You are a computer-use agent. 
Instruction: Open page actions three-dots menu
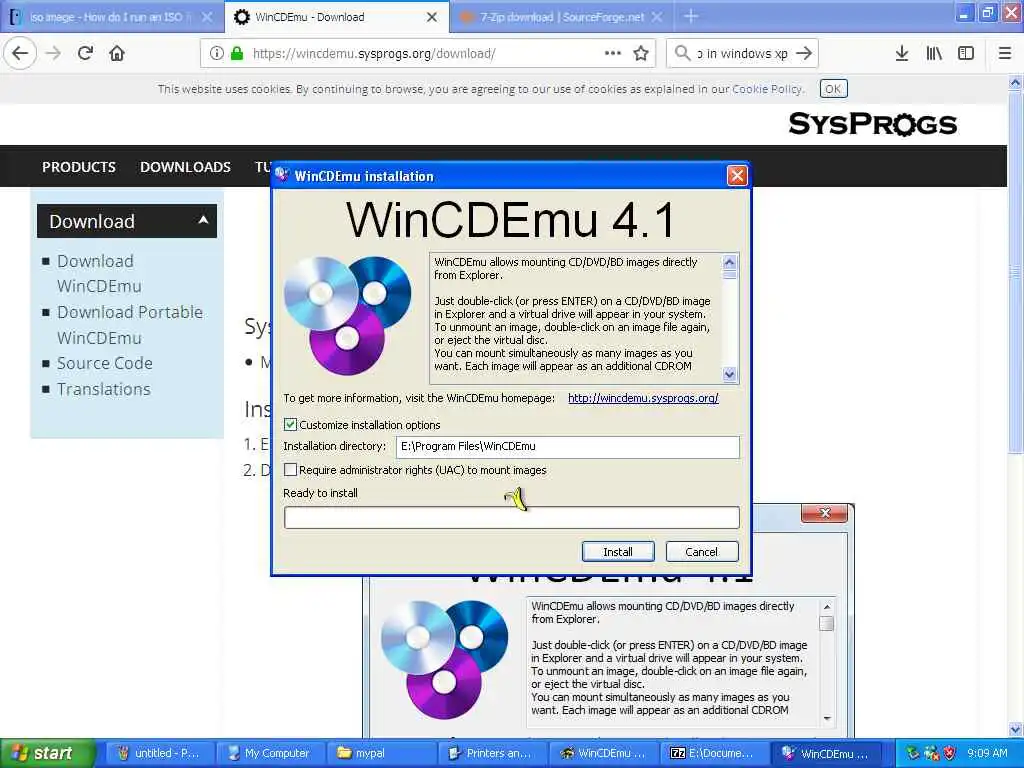pyautogui.click(x=613, y=53)
